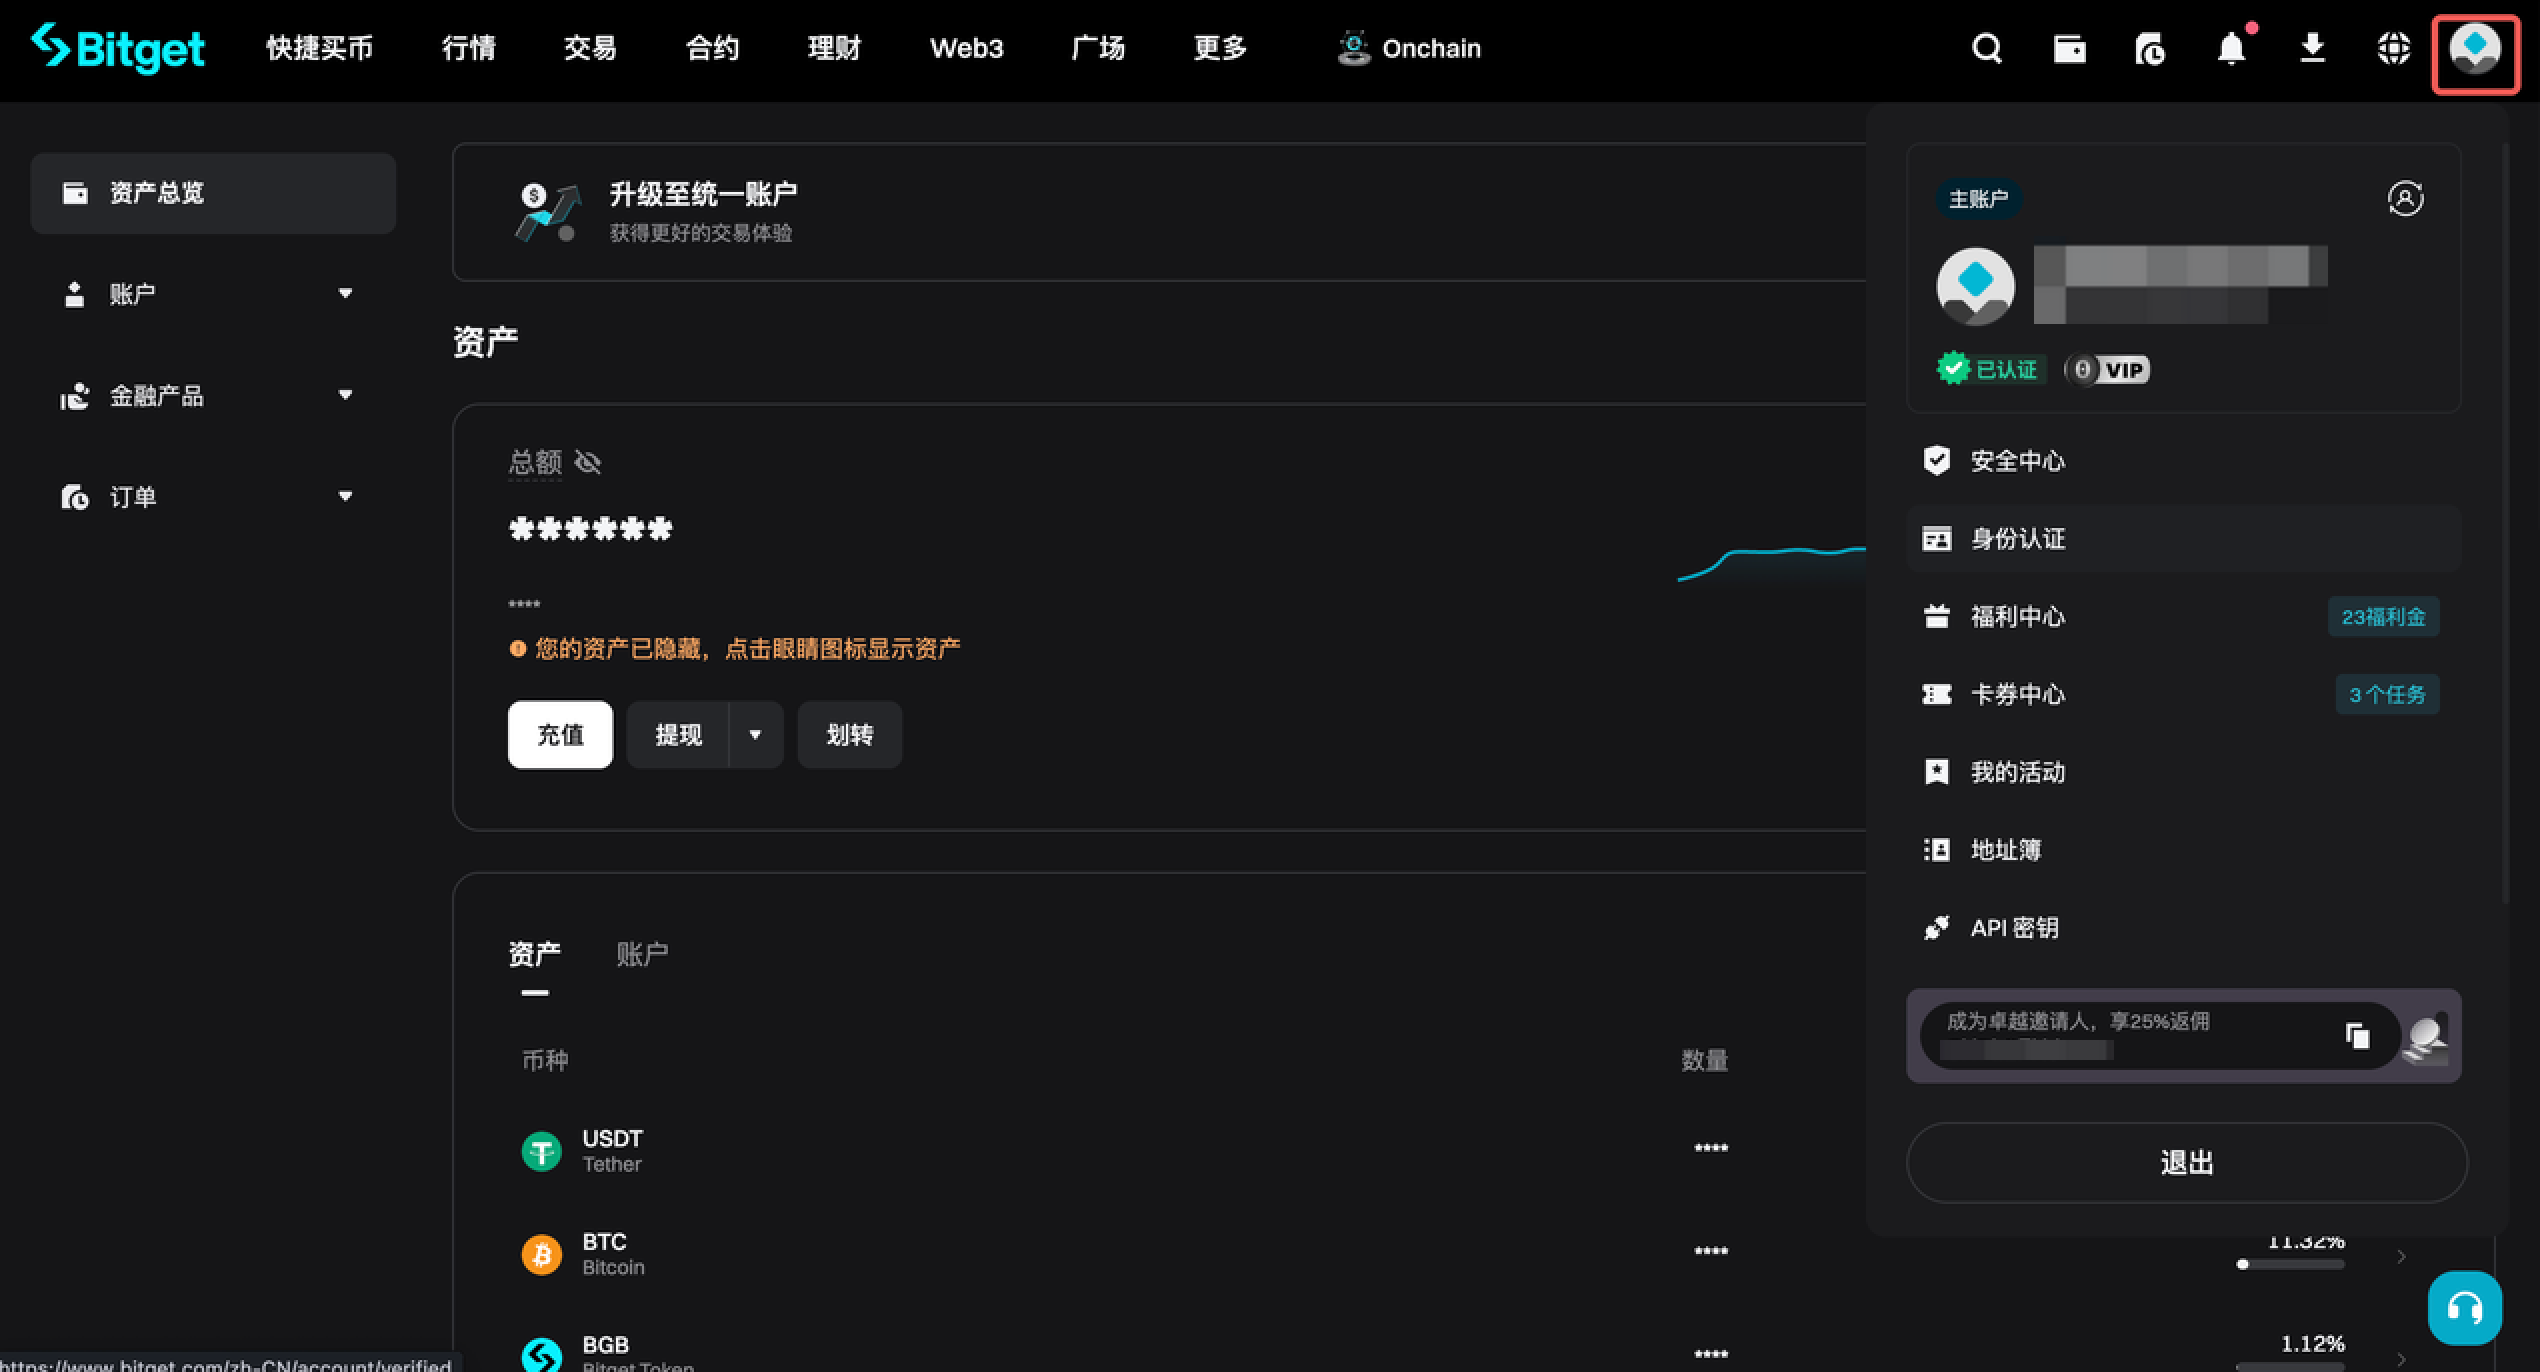
Task: Switch to the 资产 tab
Action: 534,954
